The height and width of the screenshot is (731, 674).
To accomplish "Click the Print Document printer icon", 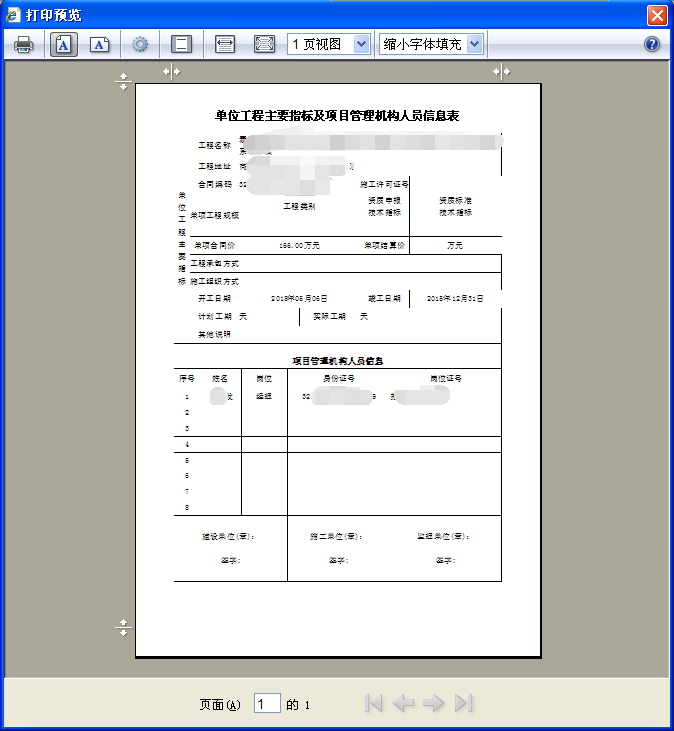I will pyautogui.click(x=24, y=44).
